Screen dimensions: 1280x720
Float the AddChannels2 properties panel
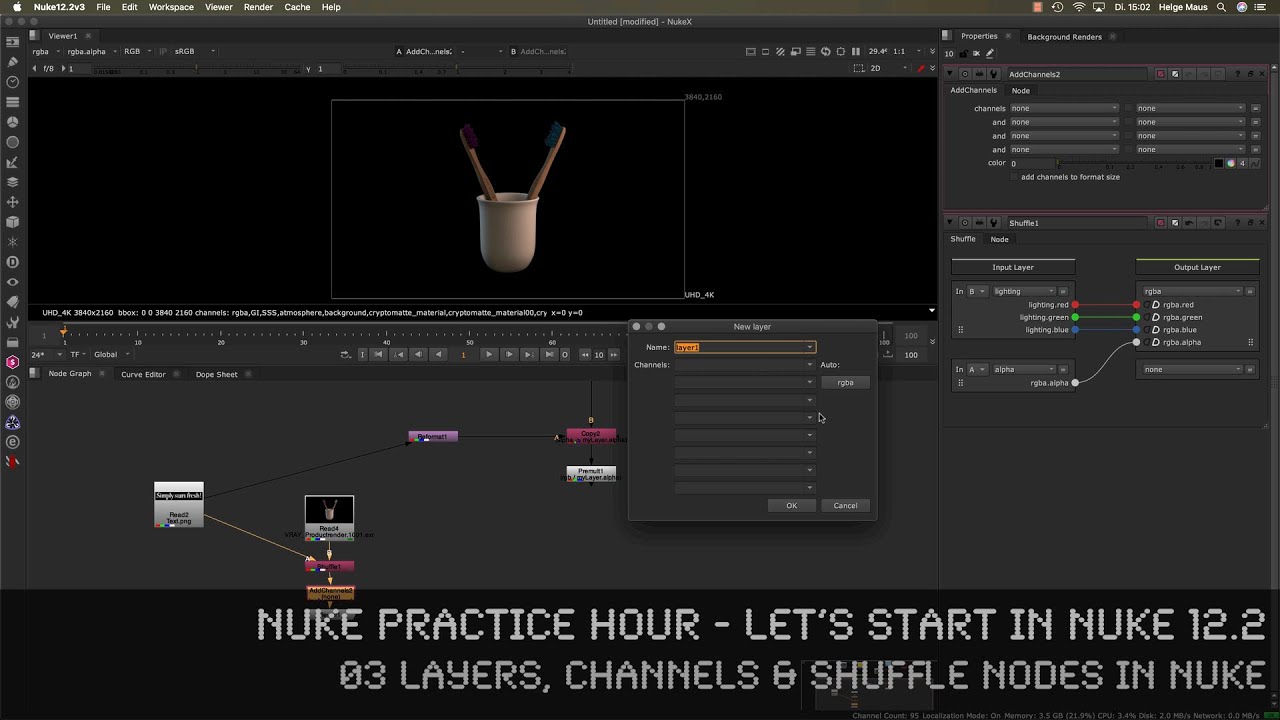click(1250, 74)
